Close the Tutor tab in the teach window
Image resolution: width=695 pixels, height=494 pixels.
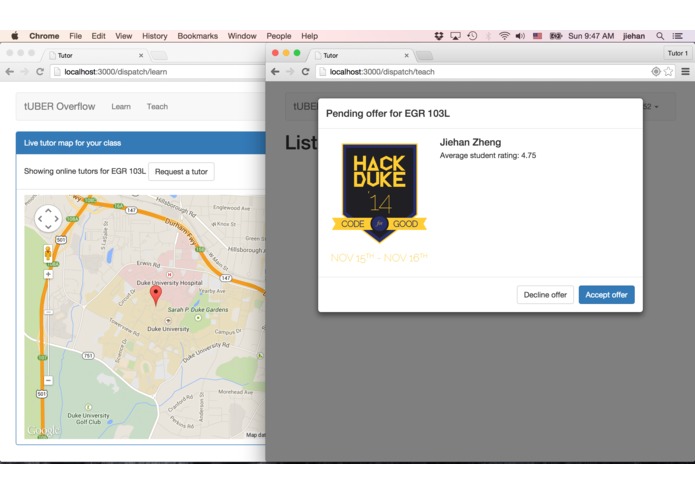click(406, 55)
